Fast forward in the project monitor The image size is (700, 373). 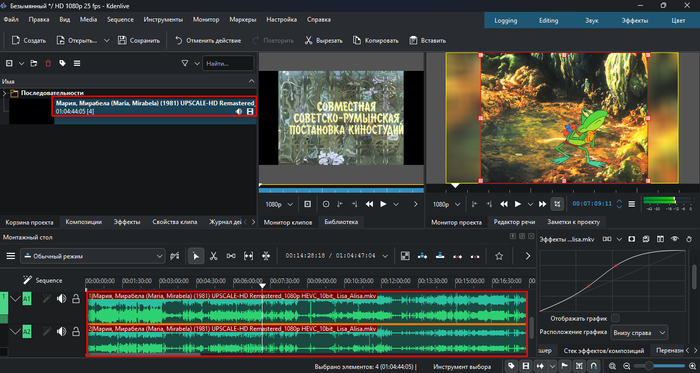pos(542,204)
